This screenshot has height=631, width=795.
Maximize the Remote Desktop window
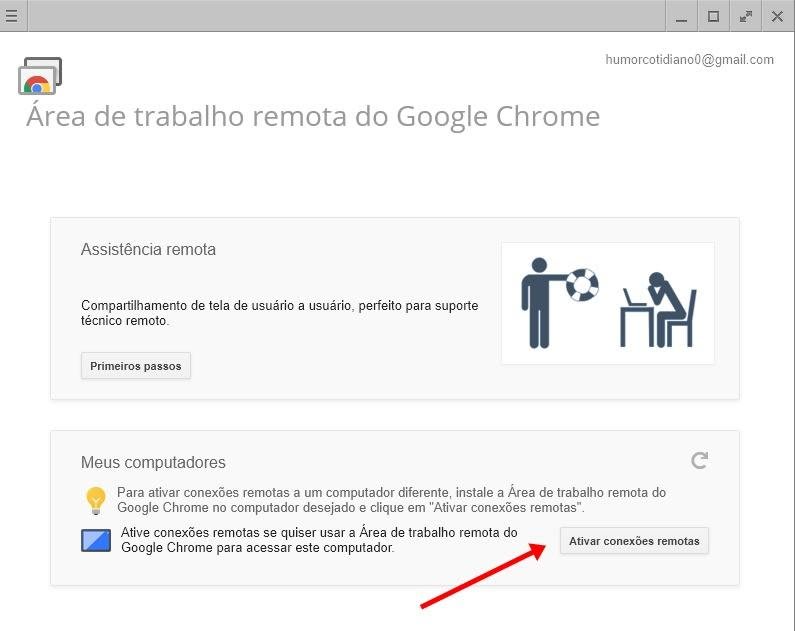pyautogui.click(x=713, y=16)
